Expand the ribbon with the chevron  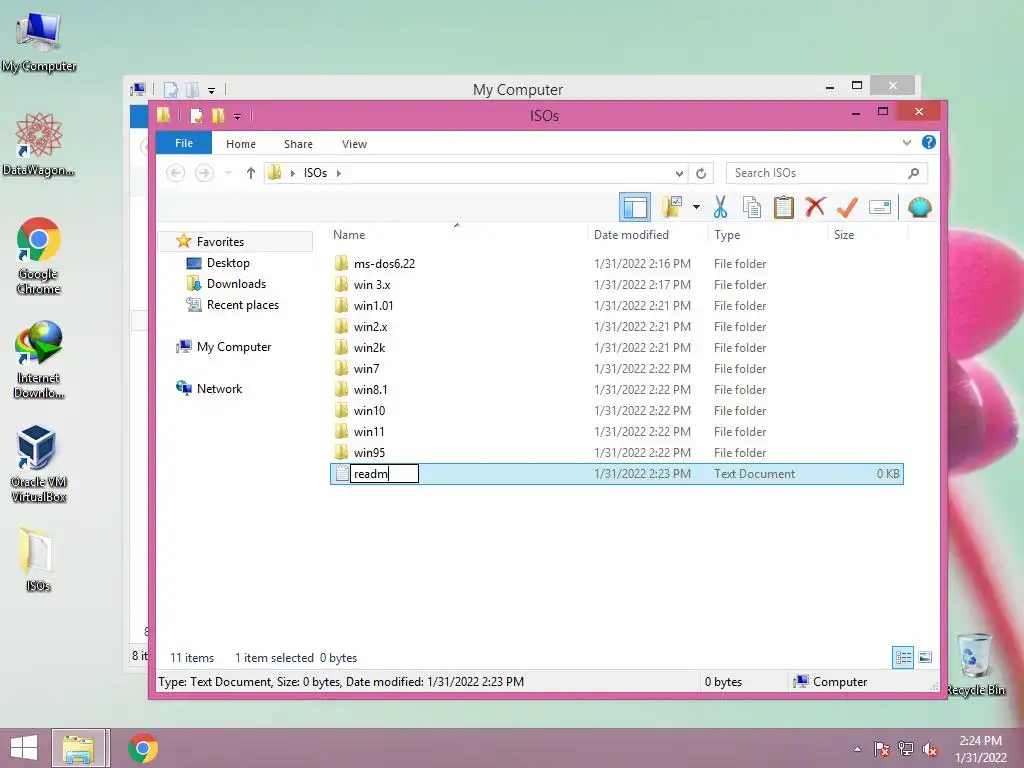coord(906,142)
